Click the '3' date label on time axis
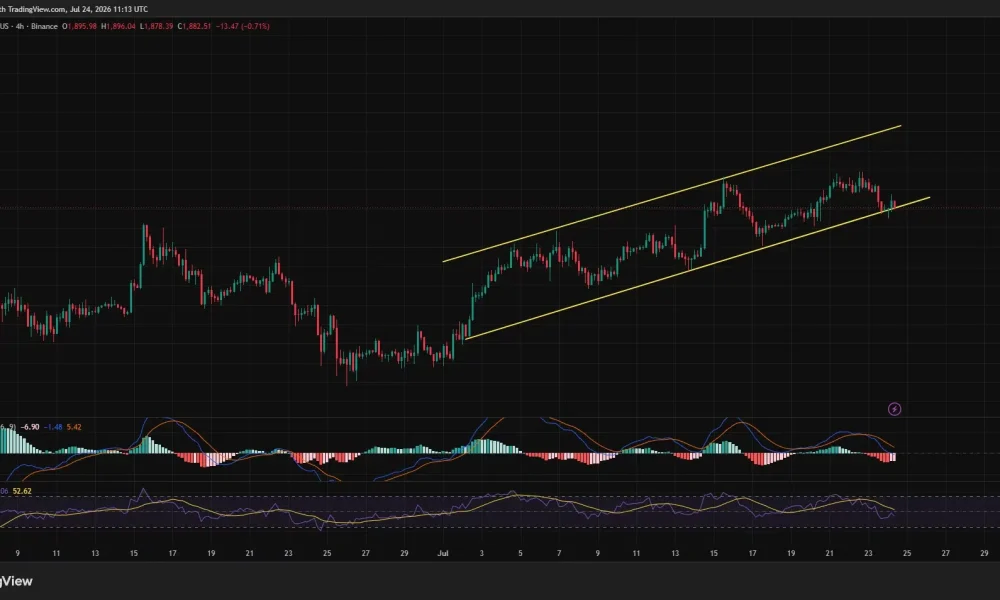The height and width of the screenshot is (600, 1000). click(482, 553)
